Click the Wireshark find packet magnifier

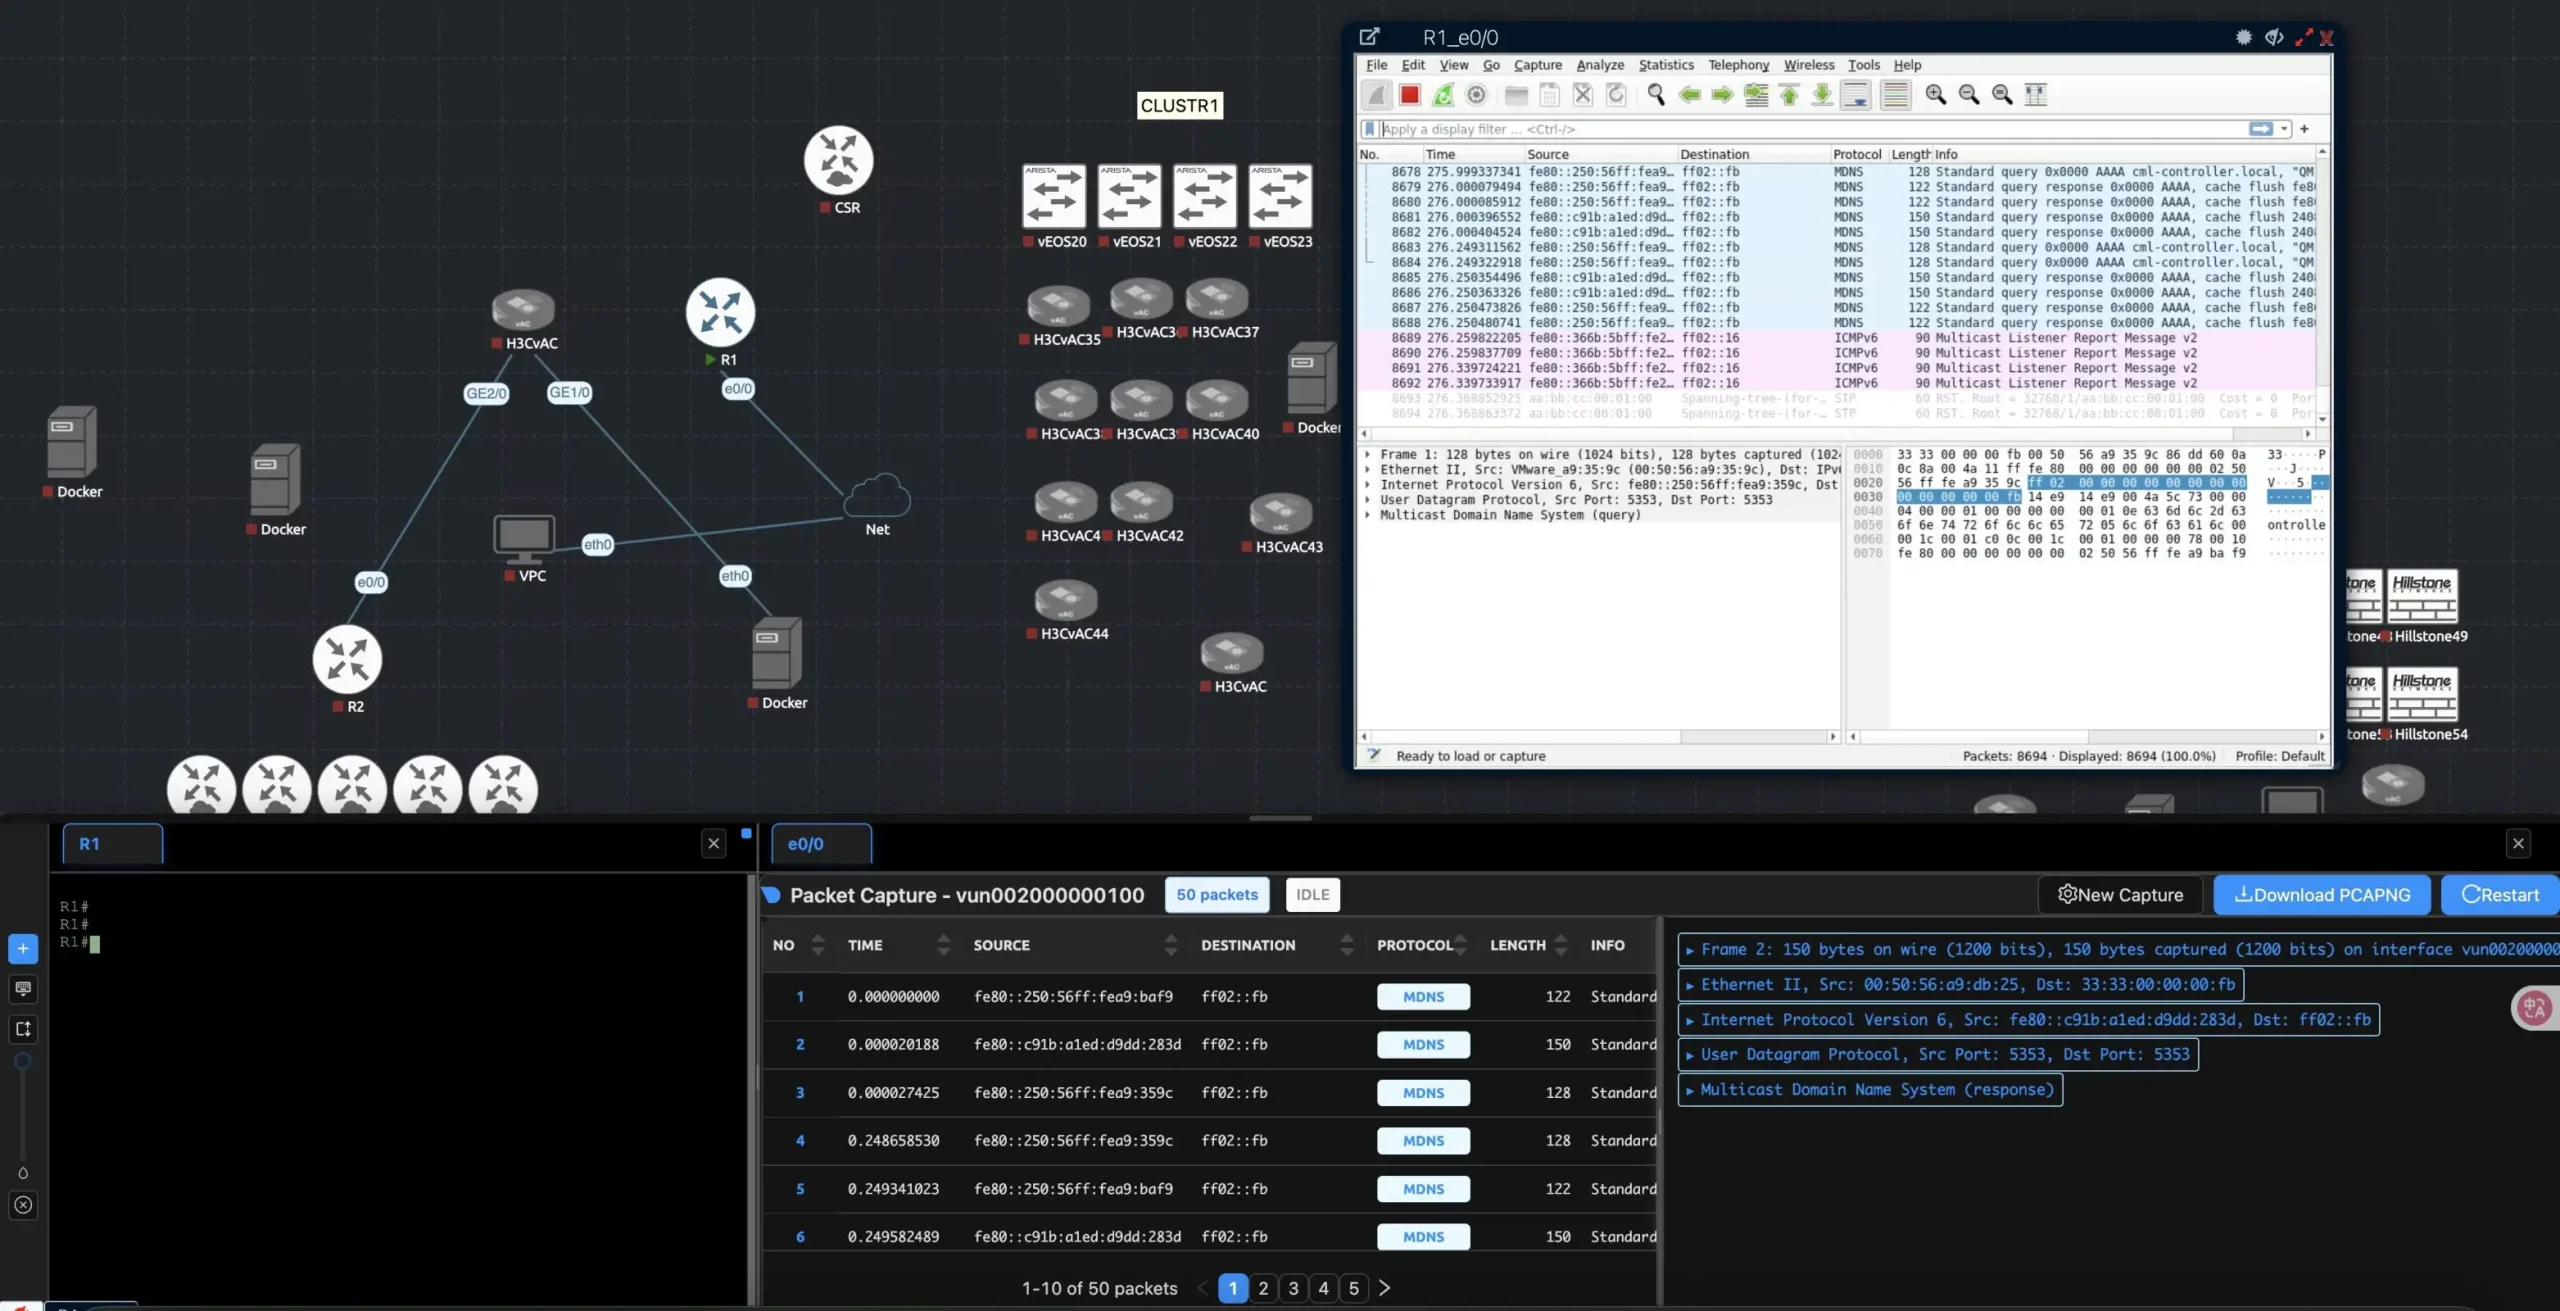1656,95
